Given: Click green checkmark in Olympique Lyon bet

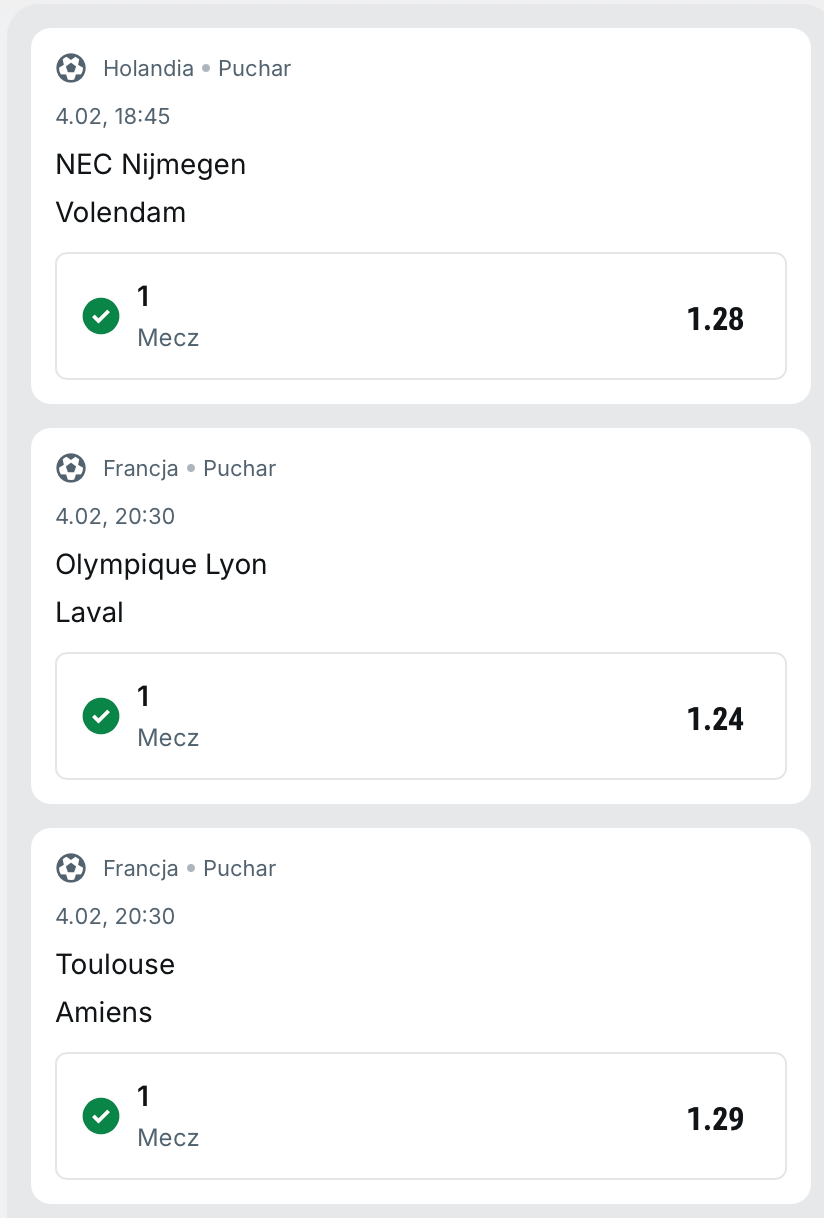Looking at the screenshot, I should coord(101,716).
